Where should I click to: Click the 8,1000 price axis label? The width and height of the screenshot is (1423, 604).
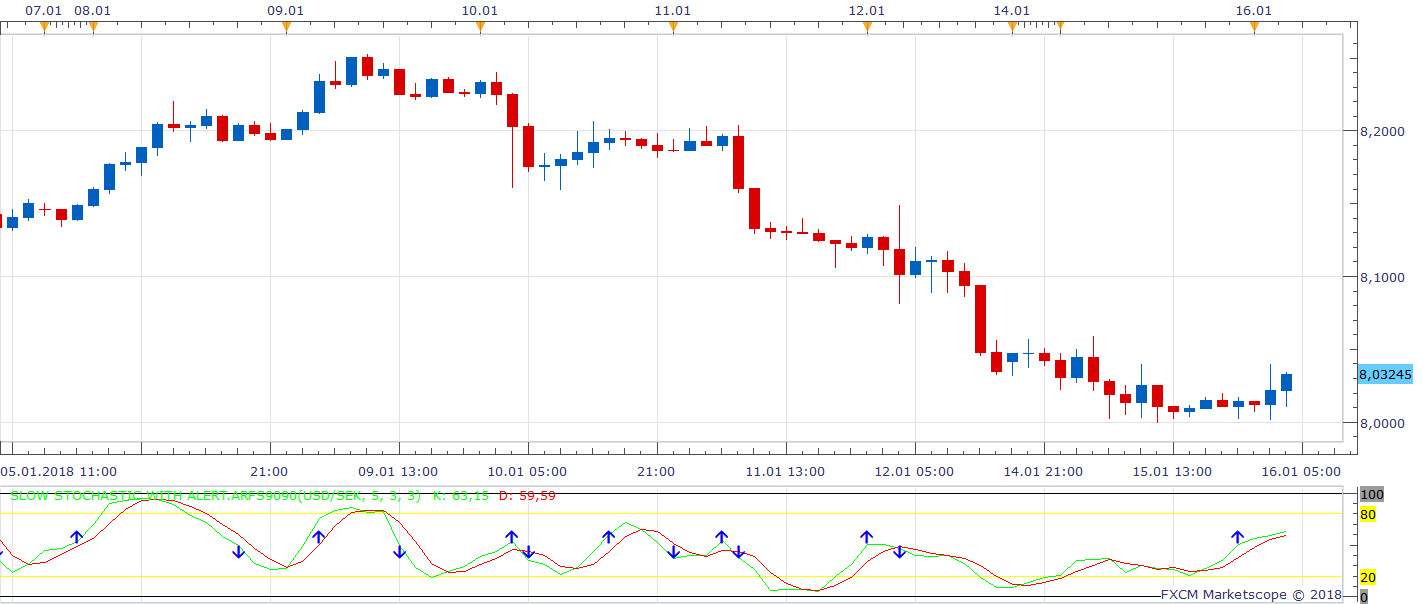(1381, 277)
